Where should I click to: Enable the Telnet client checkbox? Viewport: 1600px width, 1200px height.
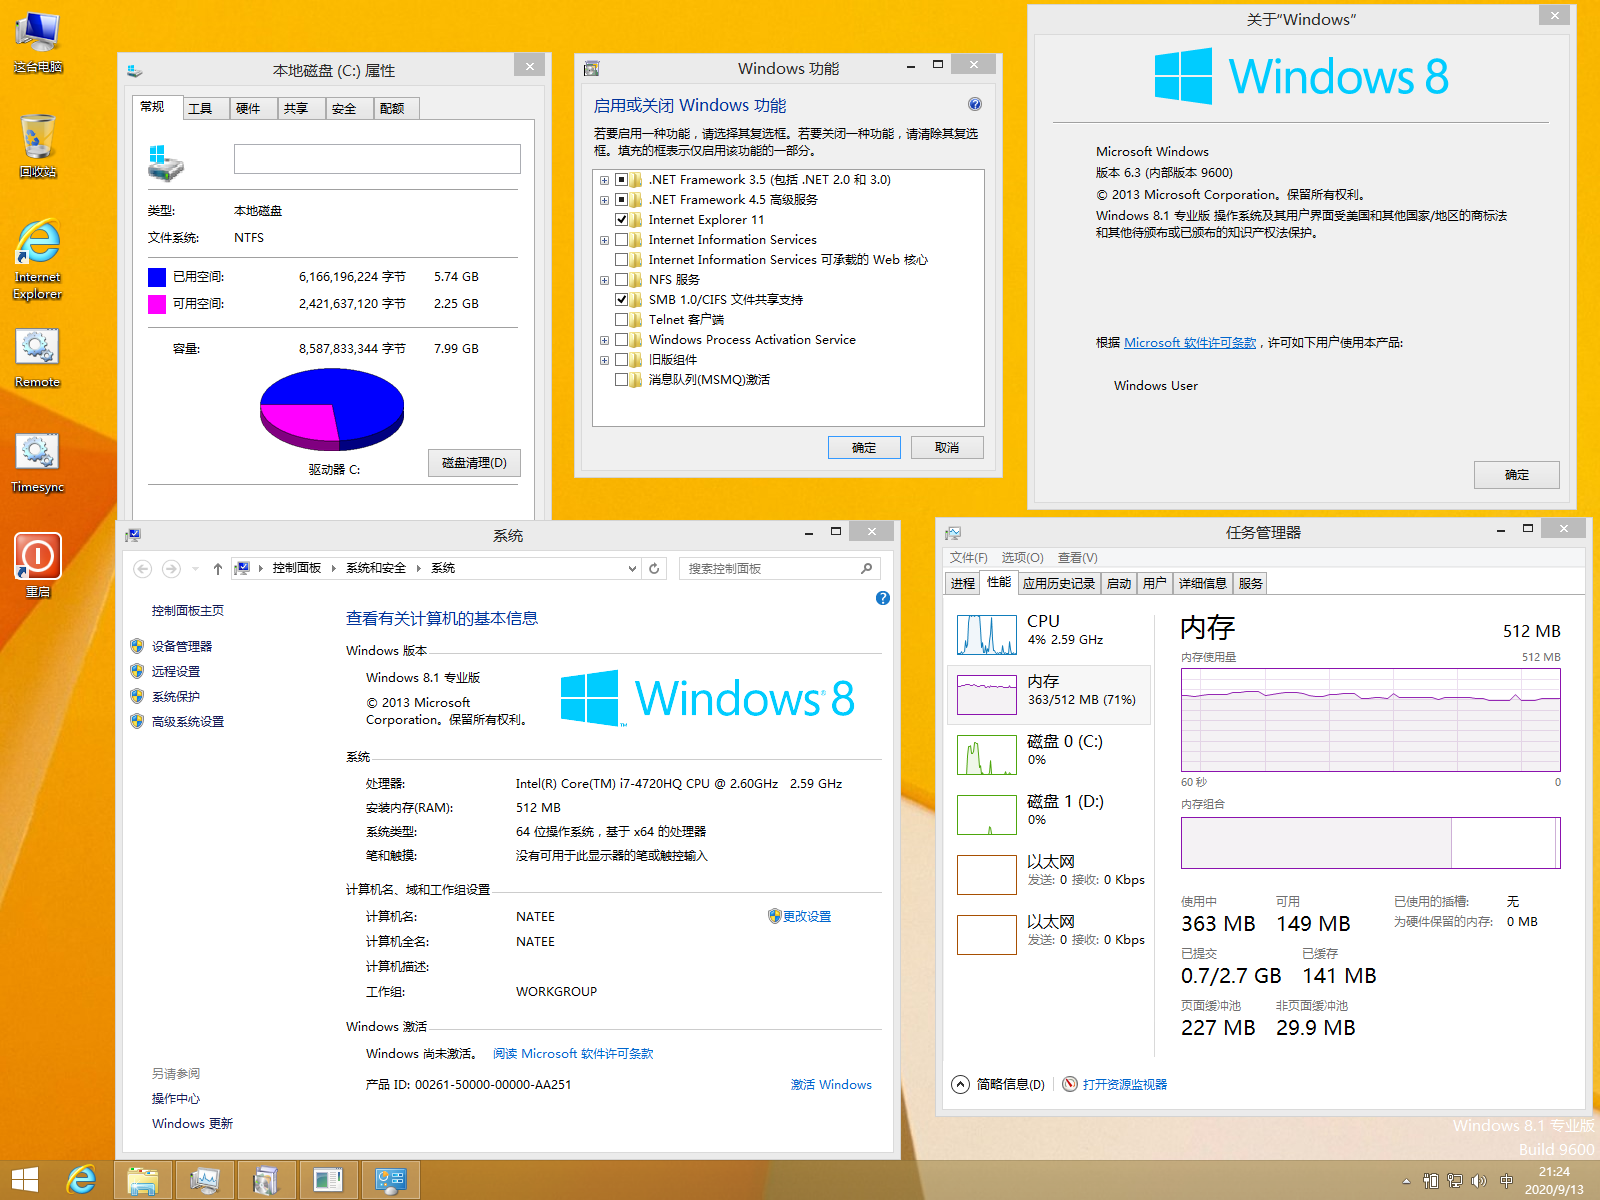[622, 320]
